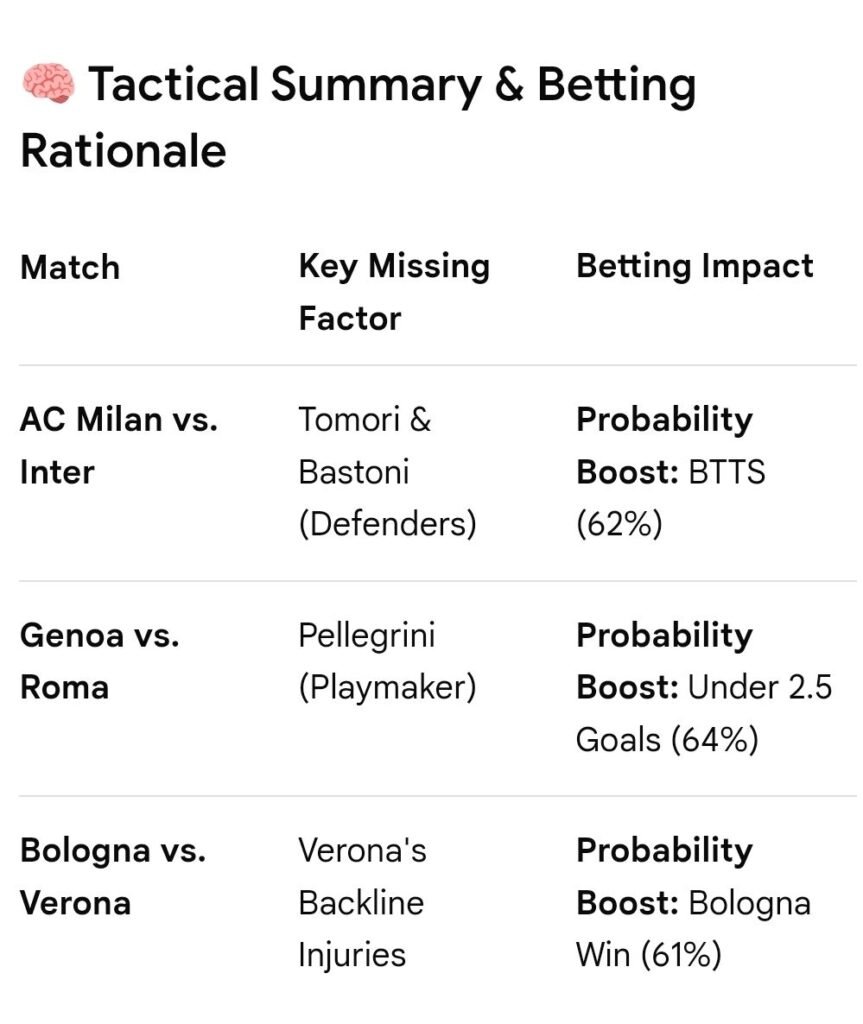
Task: Click the brain emoji icon in heading
Action: [x=48, y=84]
